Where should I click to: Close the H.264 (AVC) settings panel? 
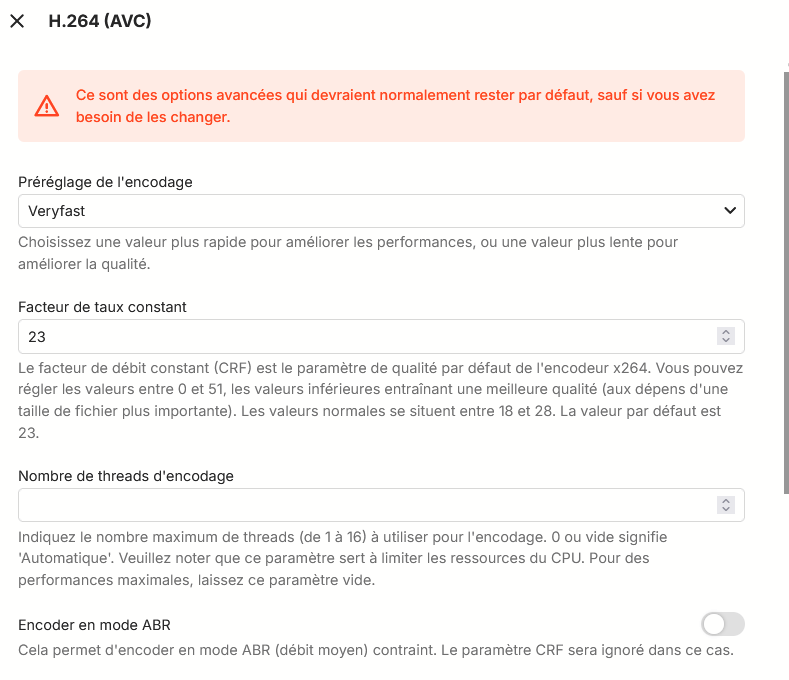click(17, 21)
